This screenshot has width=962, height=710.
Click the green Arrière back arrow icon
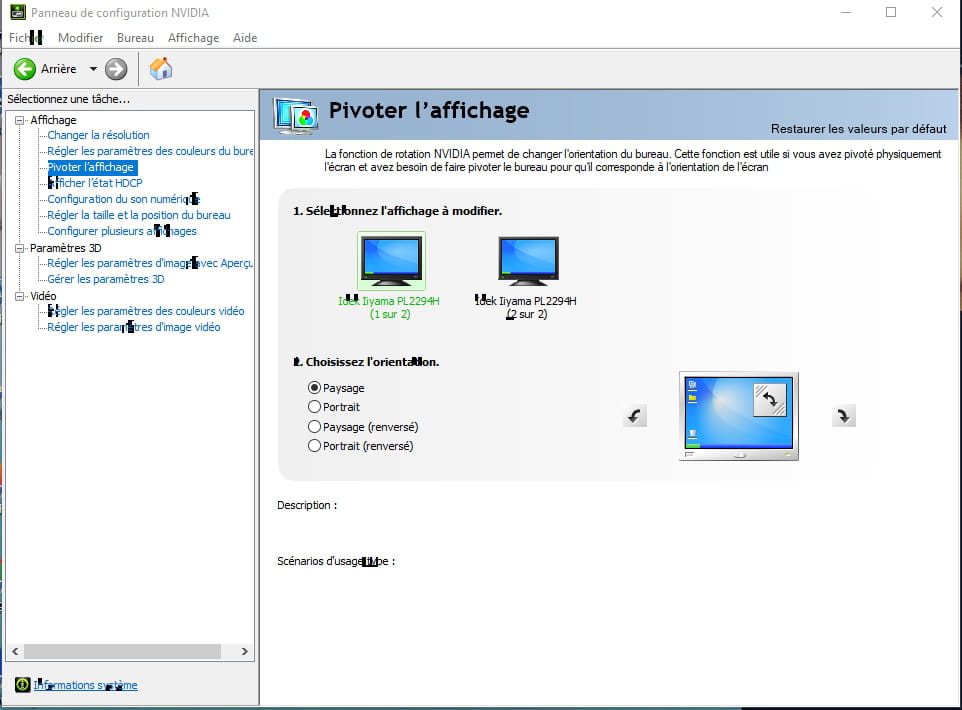[25, 69]
